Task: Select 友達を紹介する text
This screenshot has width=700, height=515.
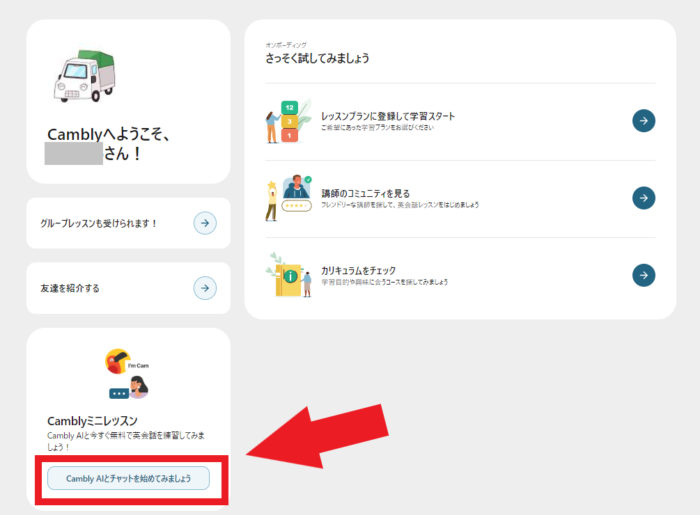Action: [x=70, y=288]
